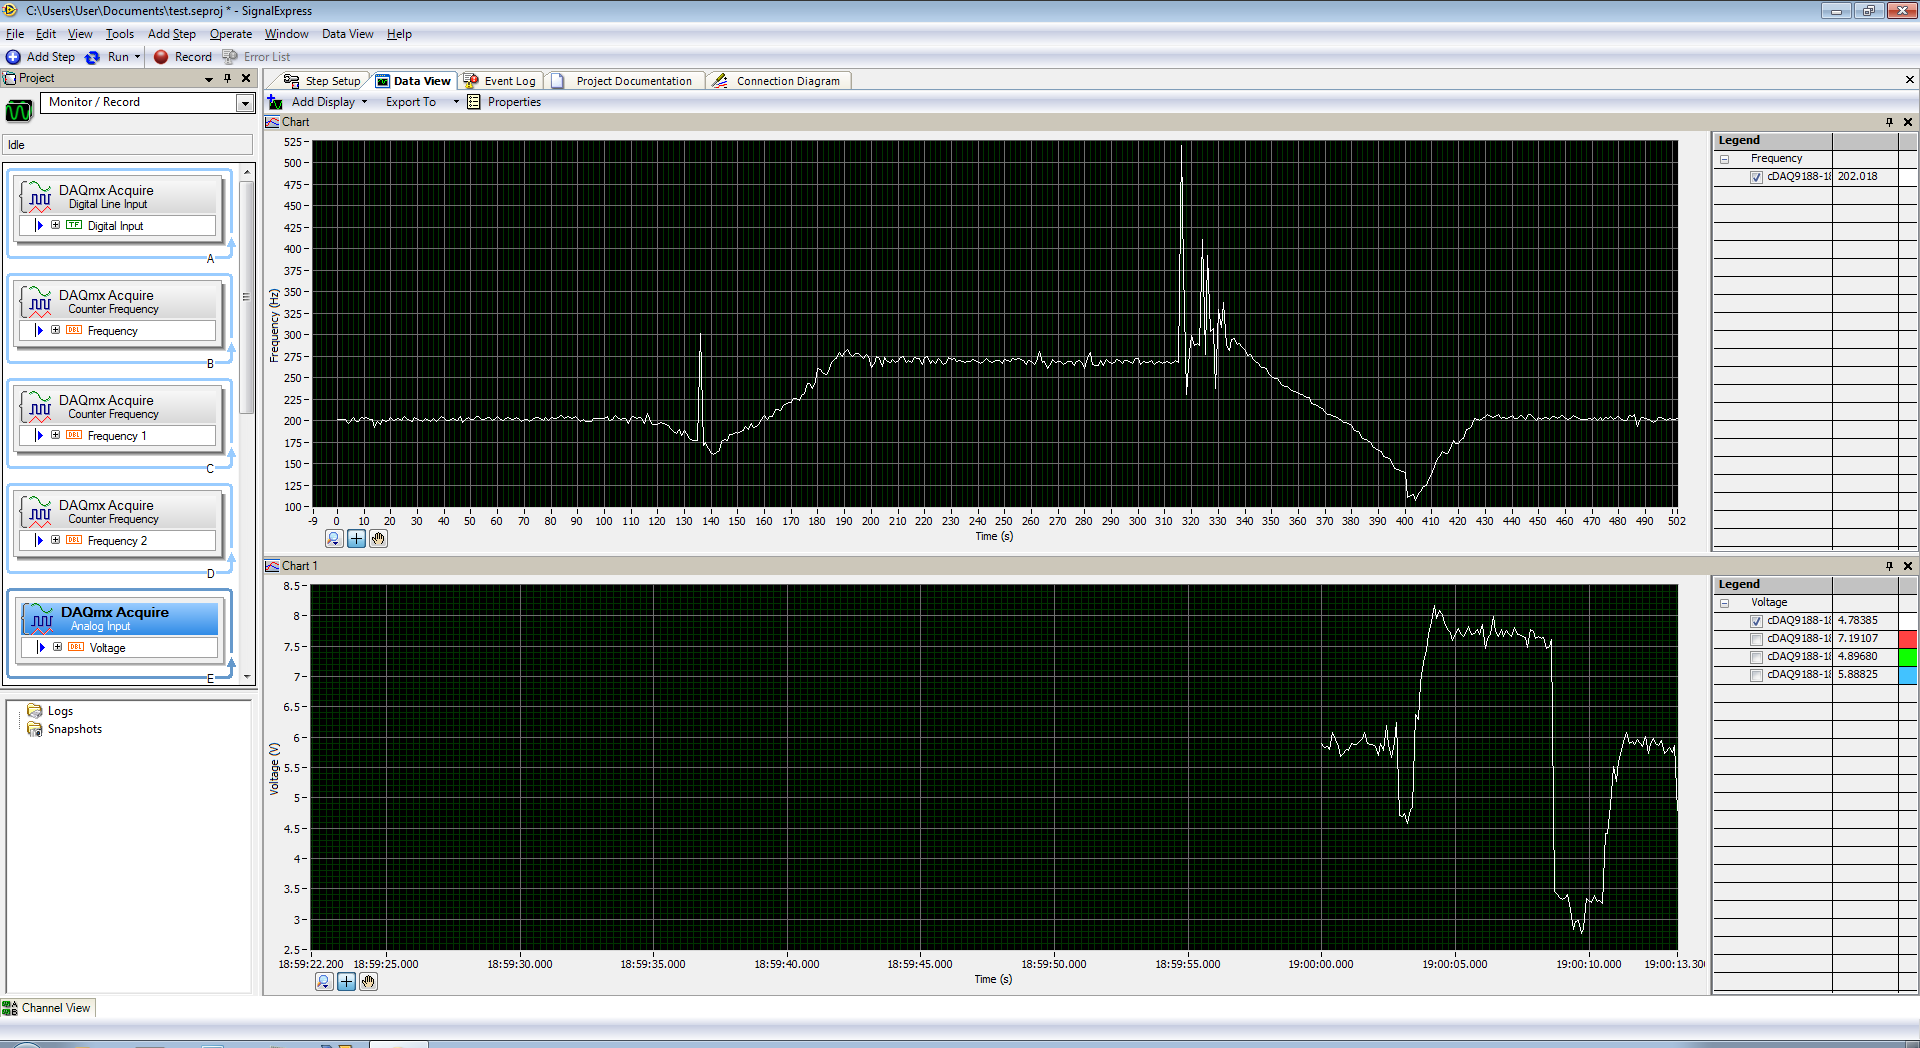
Task: Check voltage channel checkbox with value 7.19107
Action: pyautogui.click(x=1756, y=639)
